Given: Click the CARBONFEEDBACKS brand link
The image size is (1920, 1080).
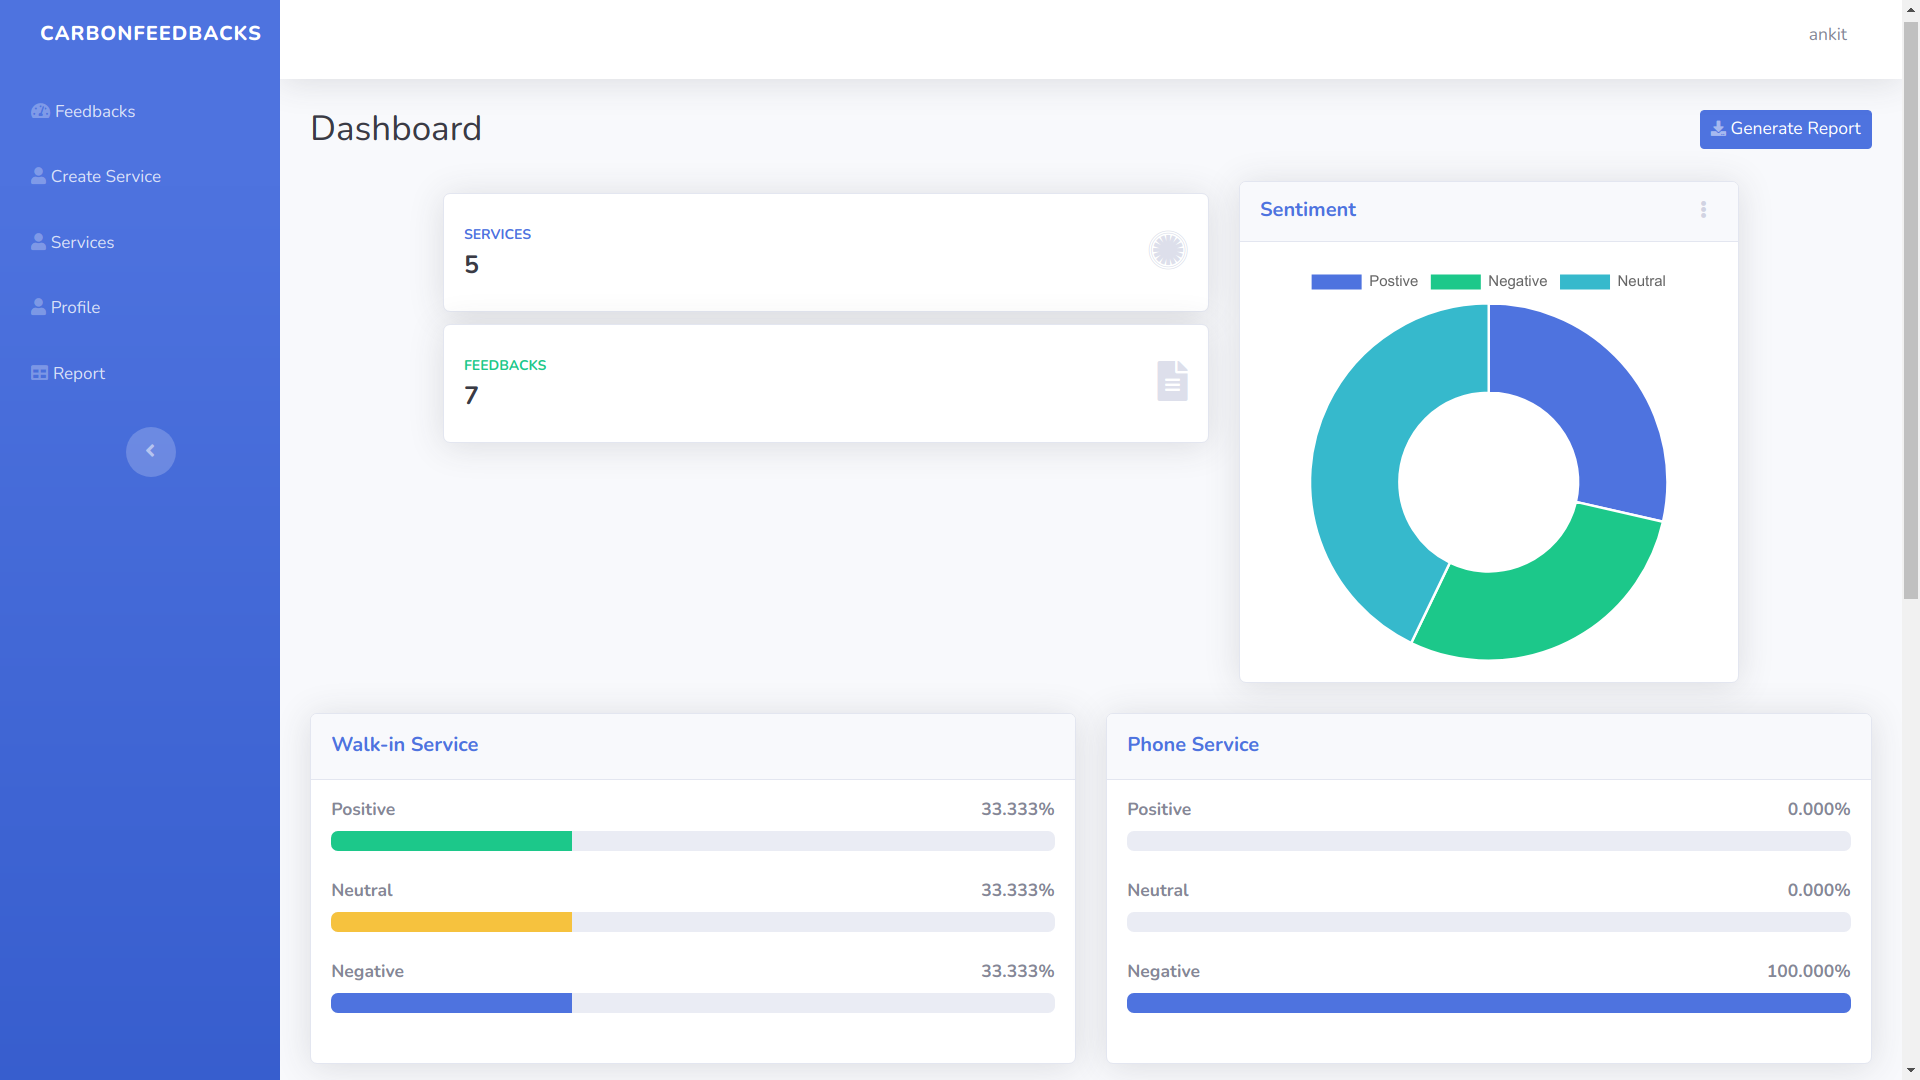Looking at the screenshot, I should (x=150, y=33).
